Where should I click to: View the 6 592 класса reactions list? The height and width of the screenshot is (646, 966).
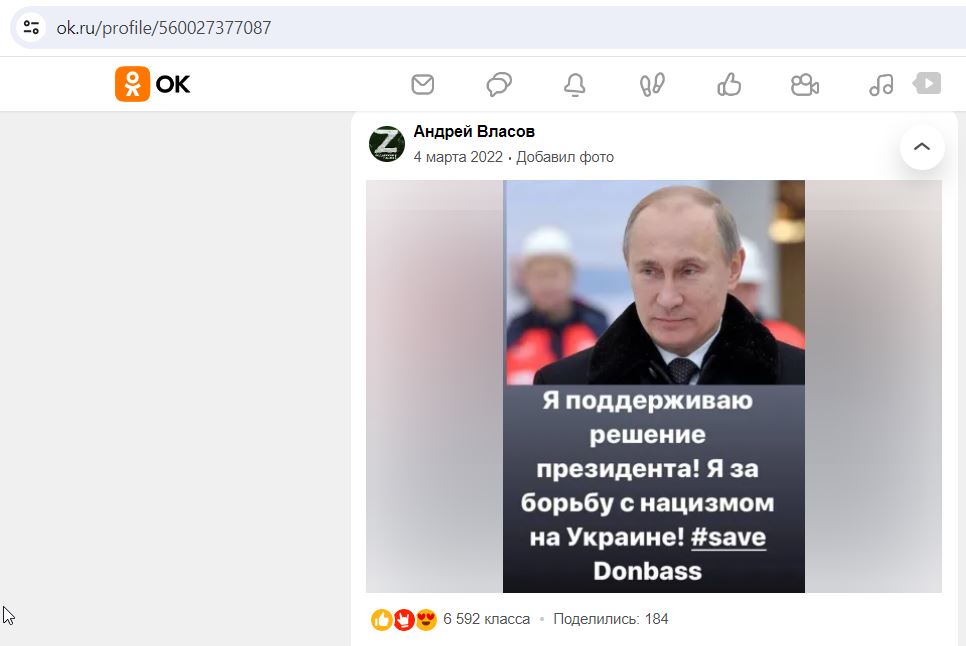487,619
